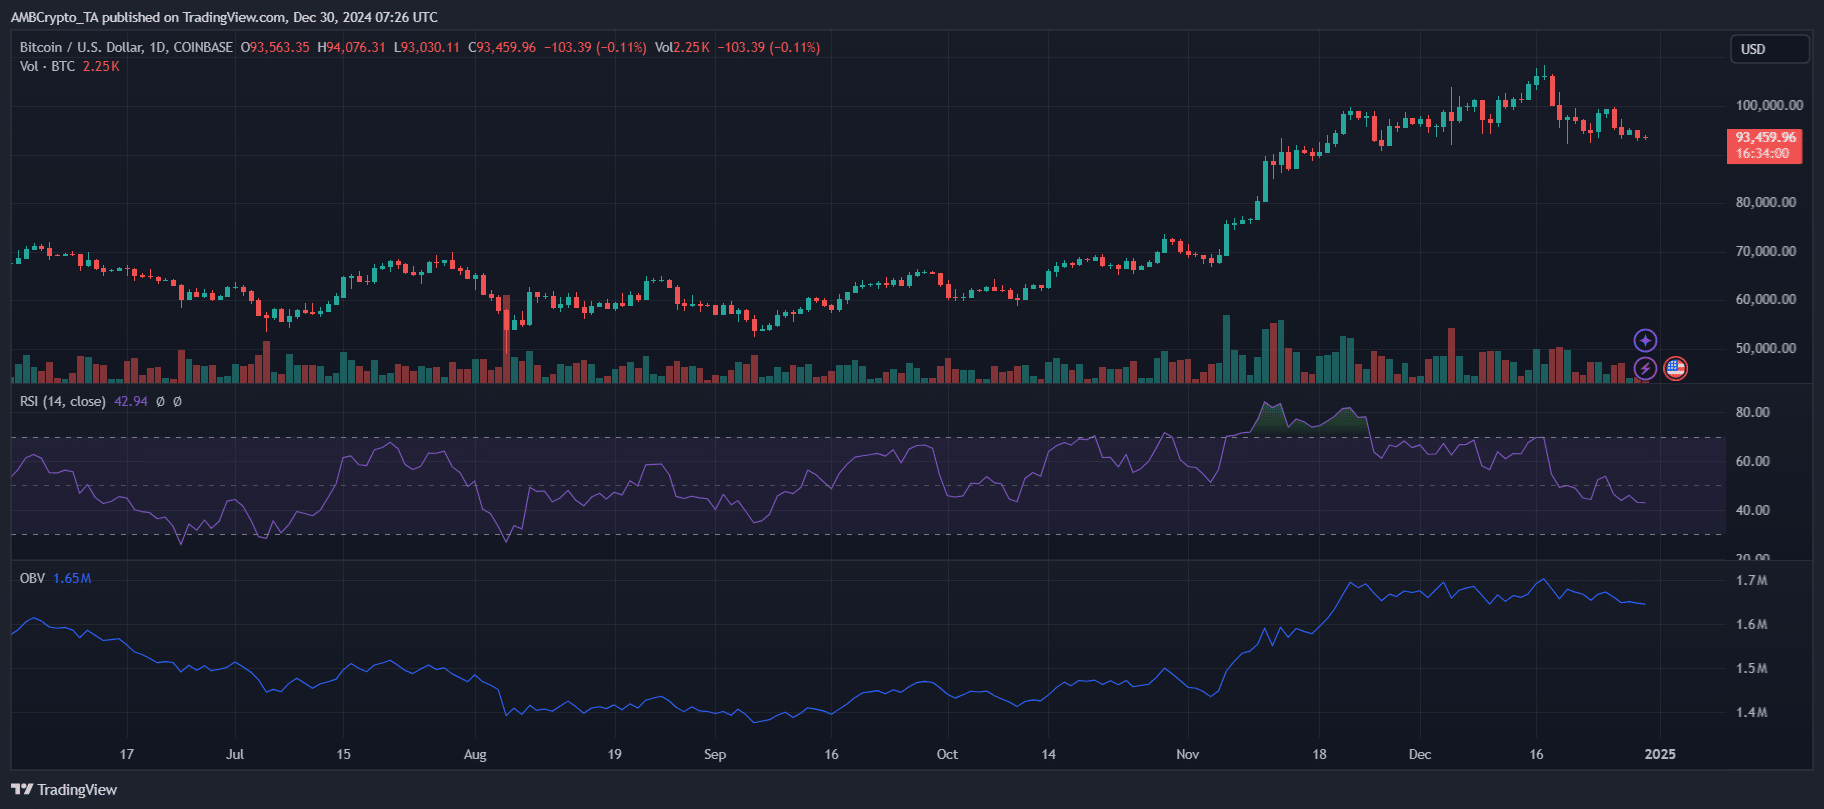Click the OBV value 1.65M
Screen dimensions: 1824x809
coord(72,578)
